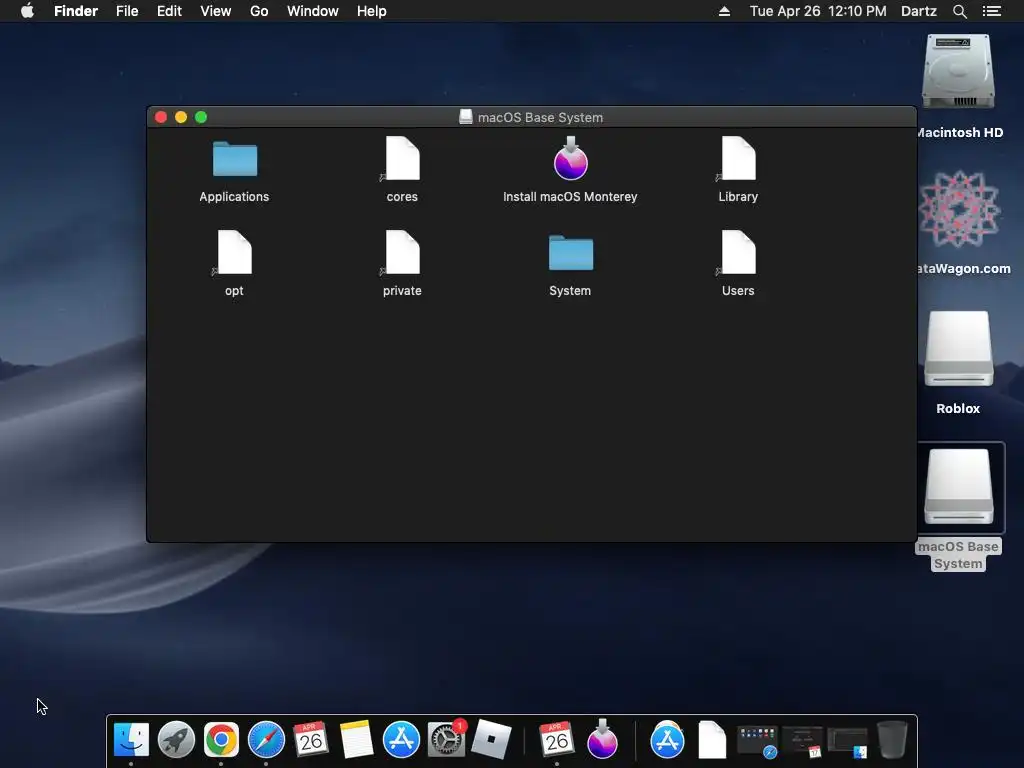Launch Safari compass icon in Dock

266,740
